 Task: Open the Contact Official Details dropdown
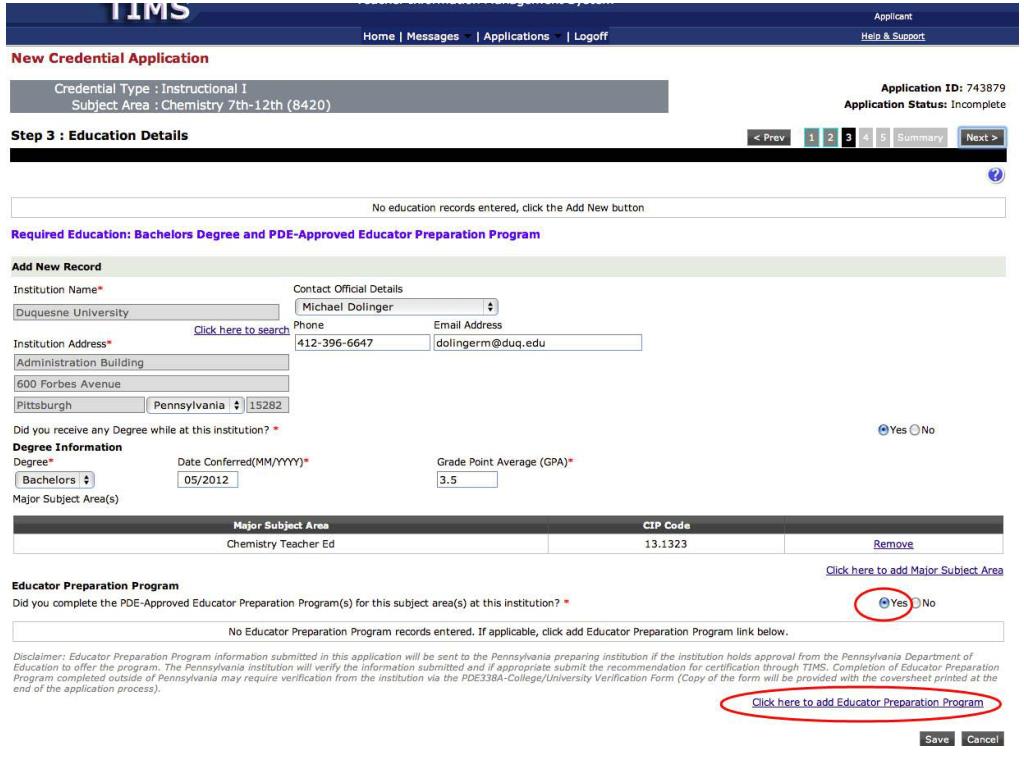396,307
